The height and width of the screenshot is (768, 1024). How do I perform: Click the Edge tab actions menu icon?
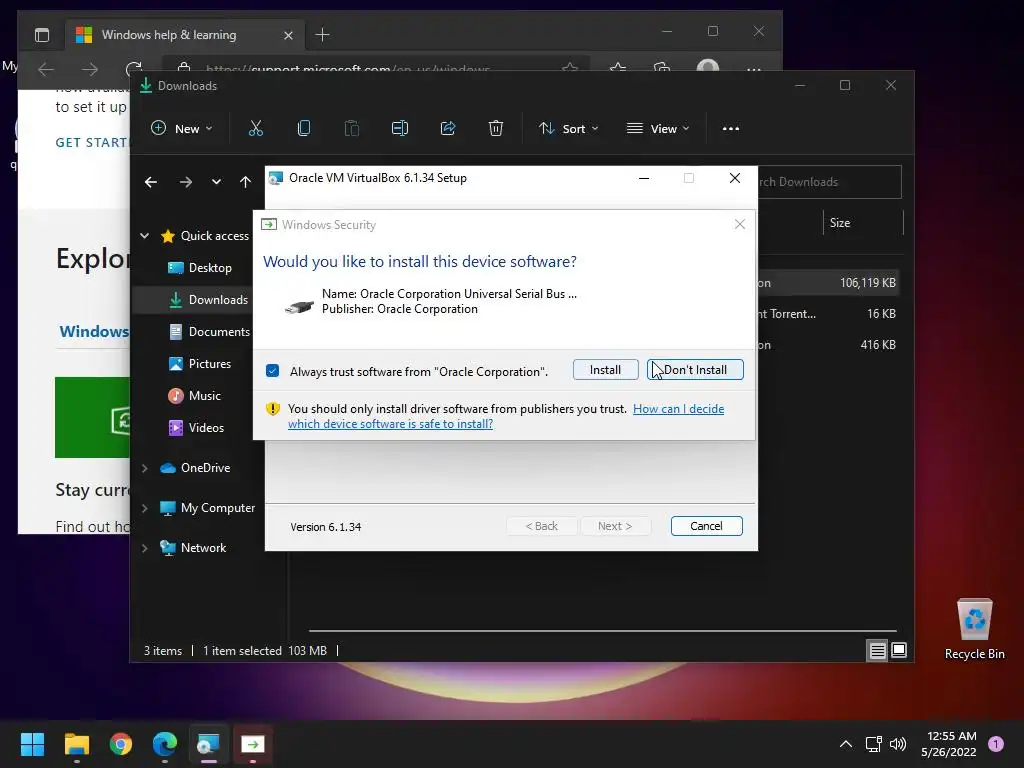coord(42,35)
